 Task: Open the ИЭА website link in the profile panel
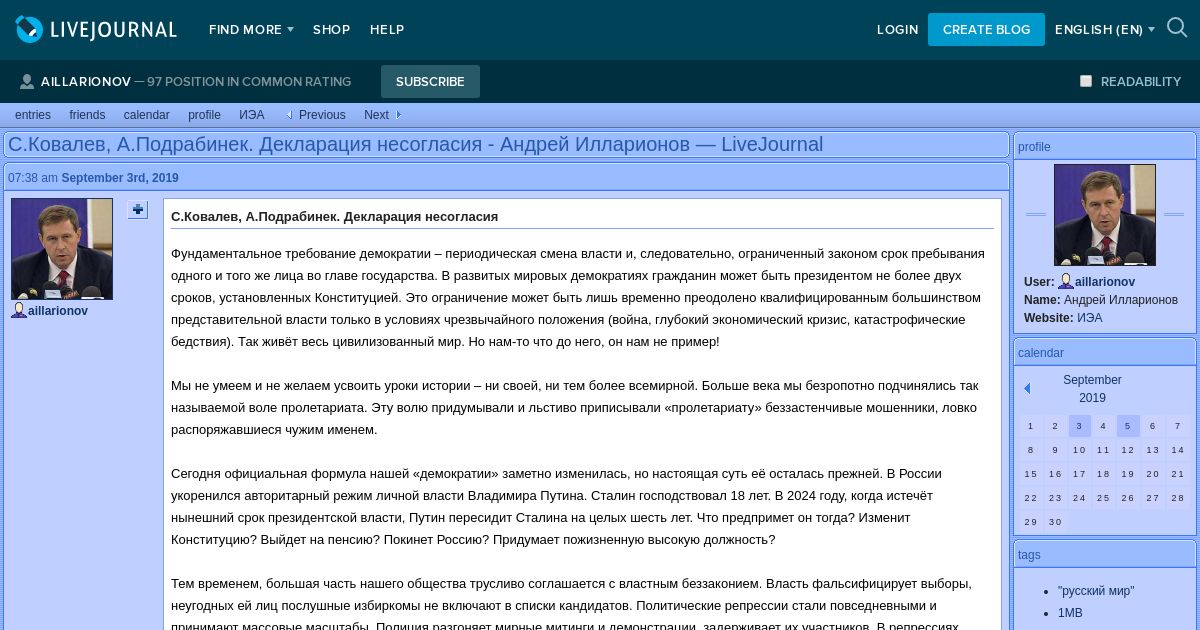1090,318
